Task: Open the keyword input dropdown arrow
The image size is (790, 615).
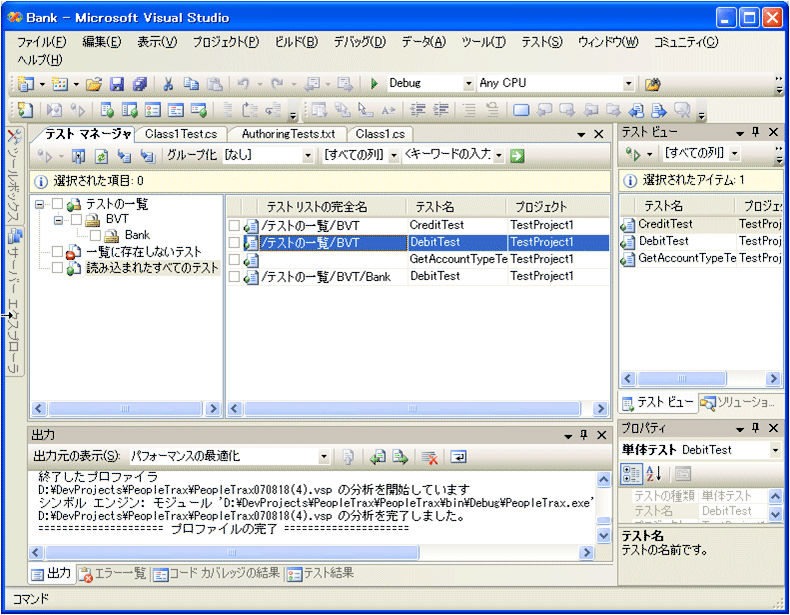Action: point(499,156)
